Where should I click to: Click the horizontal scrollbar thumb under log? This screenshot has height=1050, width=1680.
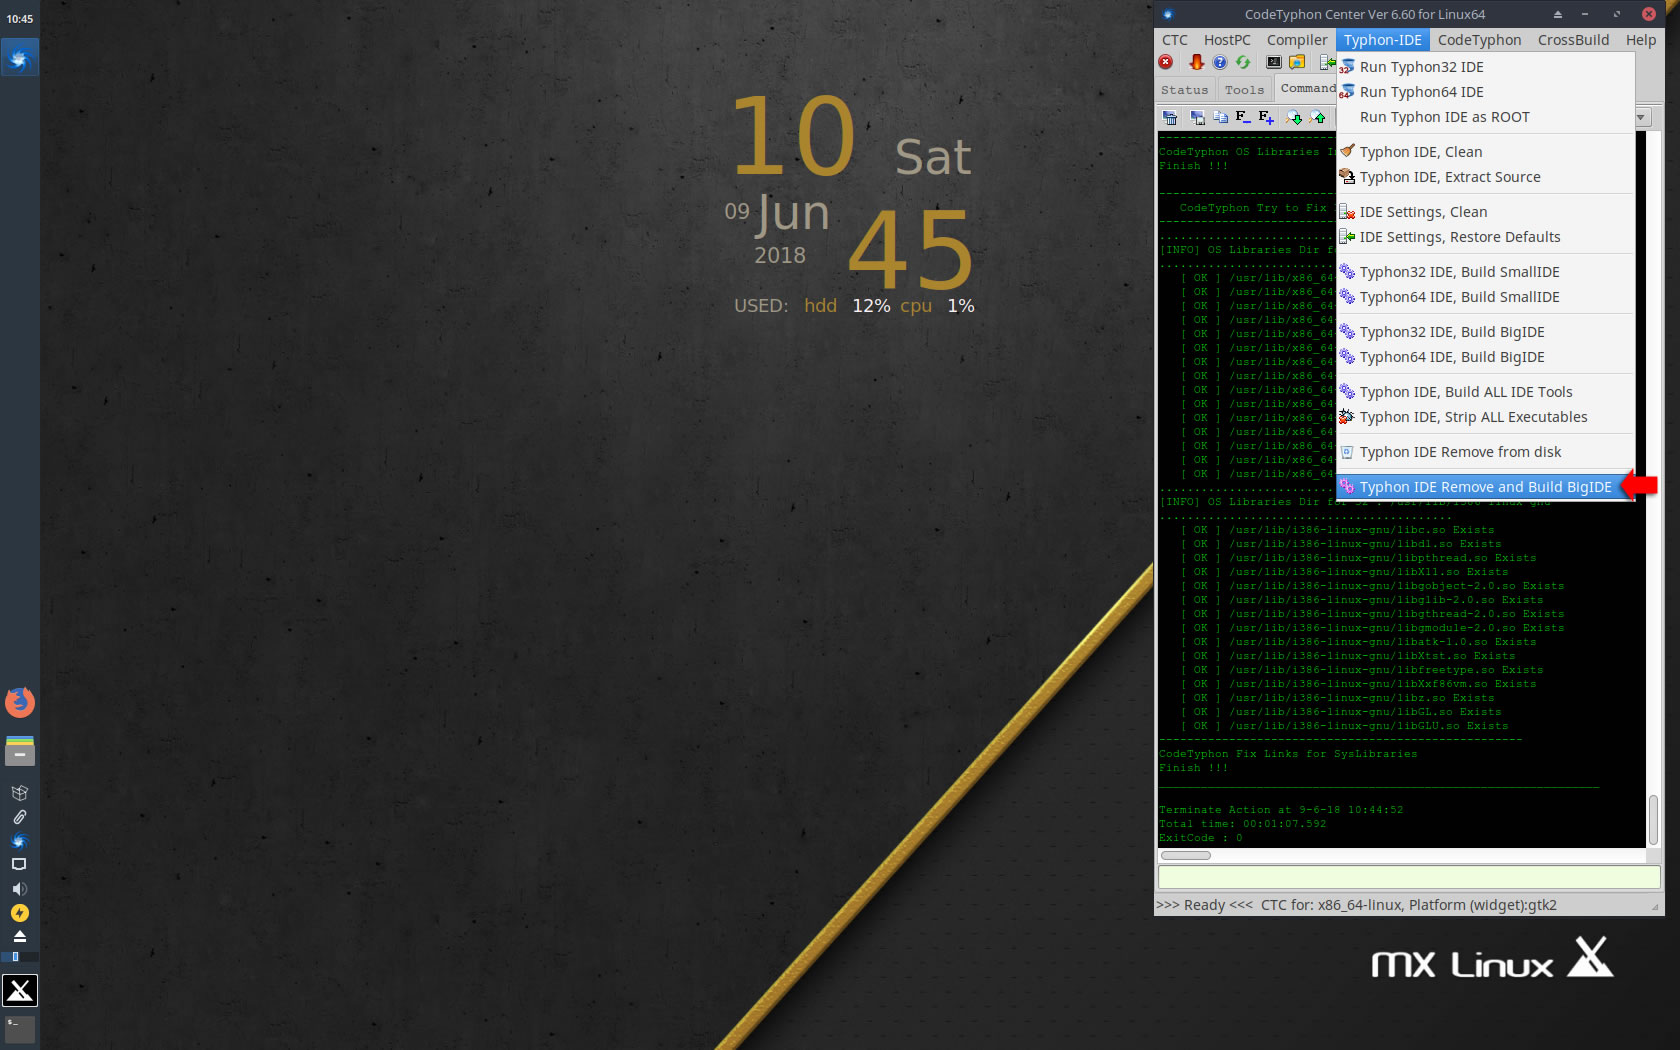point(1186,855)
